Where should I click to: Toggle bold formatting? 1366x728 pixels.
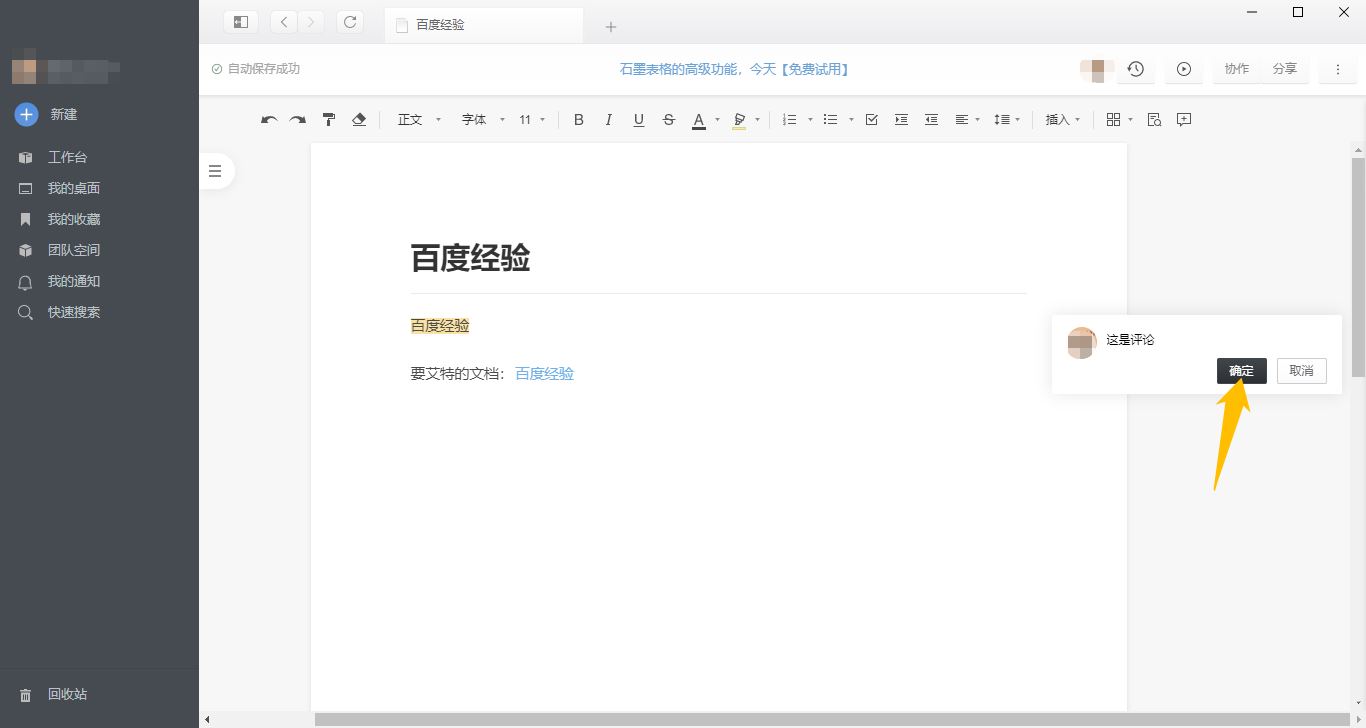pyautogui.click(x=578, y=120)
